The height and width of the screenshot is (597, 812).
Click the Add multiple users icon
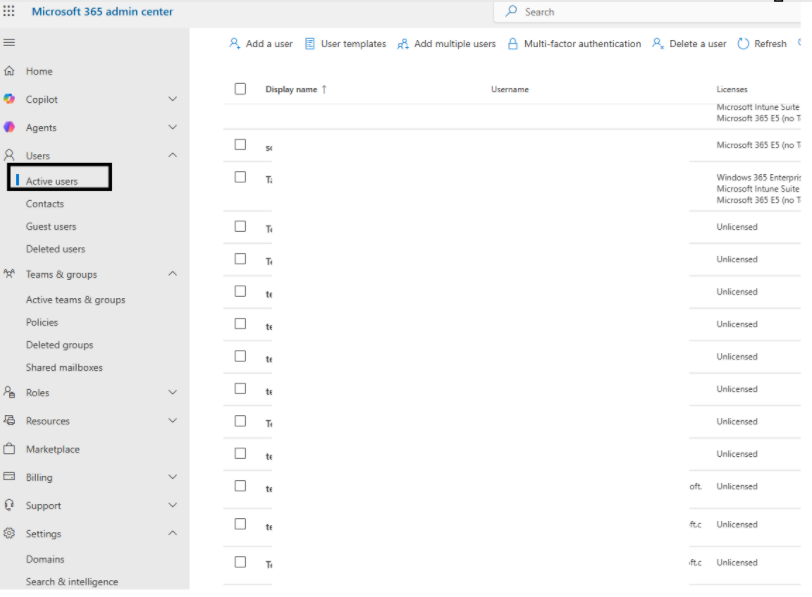click(x=403, y=43)
